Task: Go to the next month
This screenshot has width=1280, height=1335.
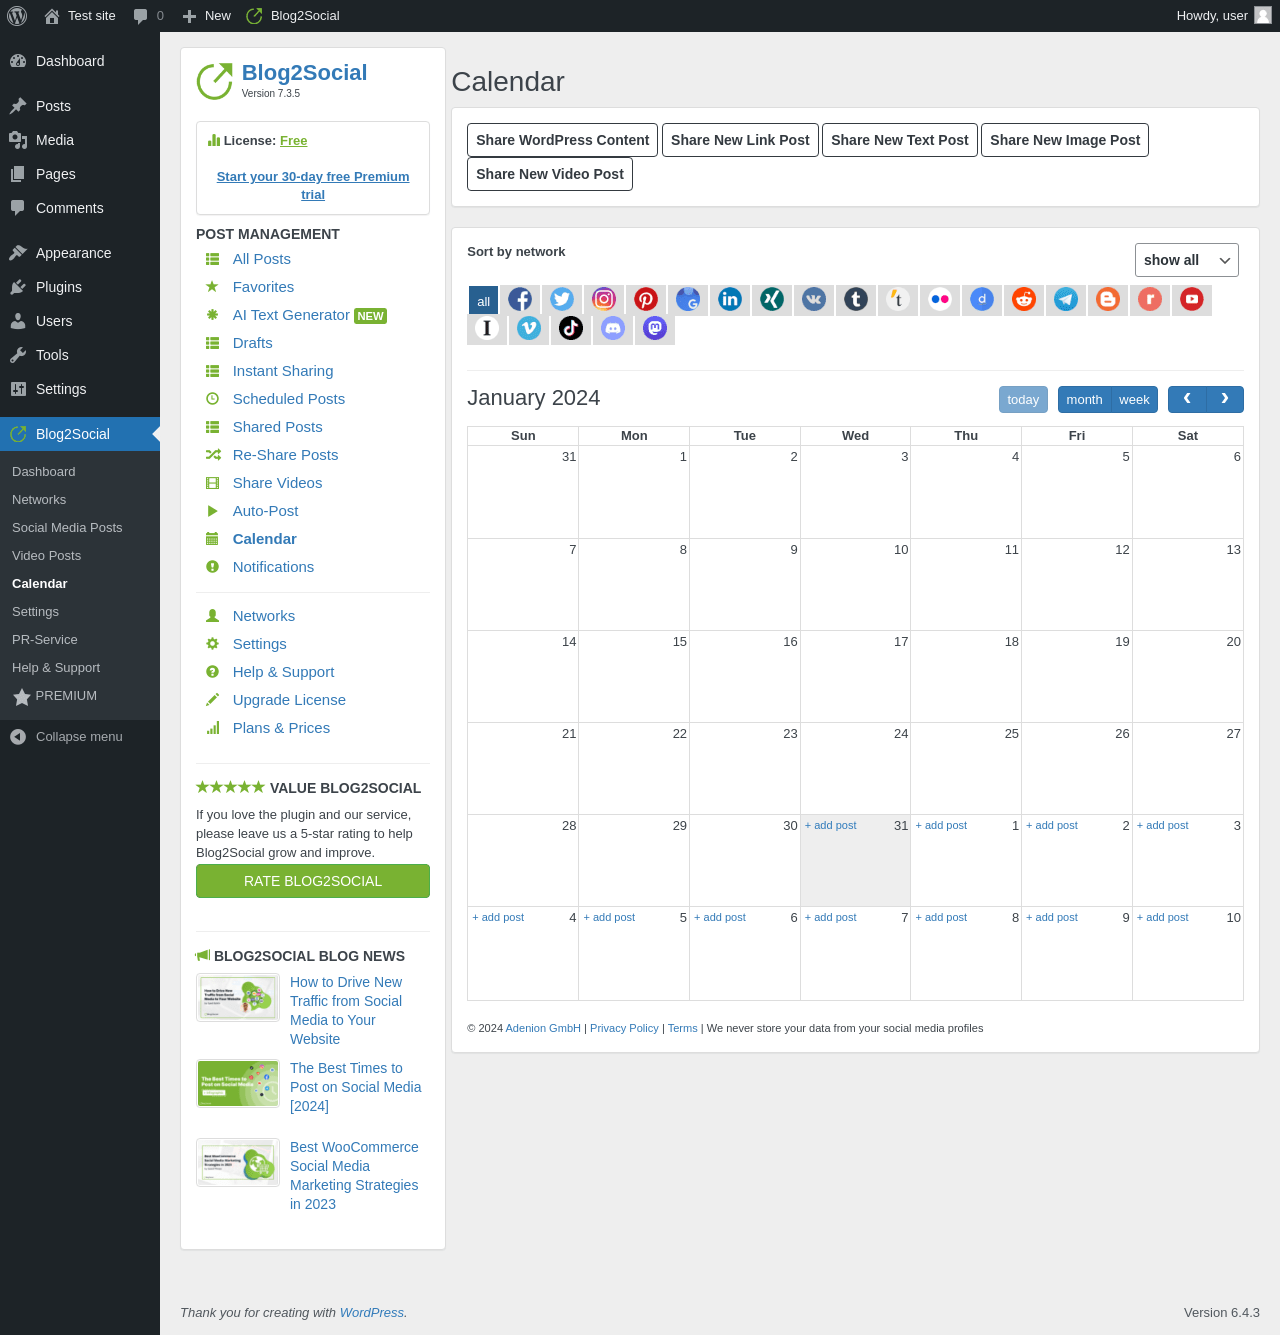Action: (x=1225, y=399)
